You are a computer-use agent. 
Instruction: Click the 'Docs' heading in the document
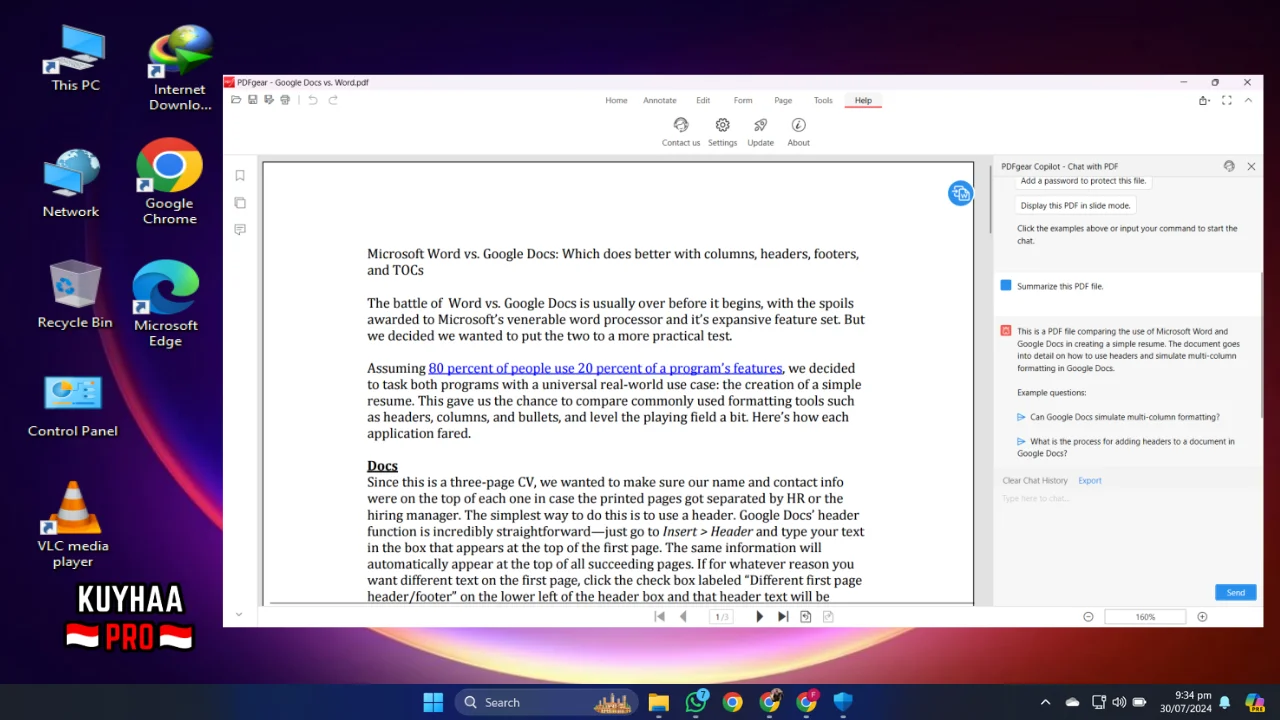pos(382,466)
